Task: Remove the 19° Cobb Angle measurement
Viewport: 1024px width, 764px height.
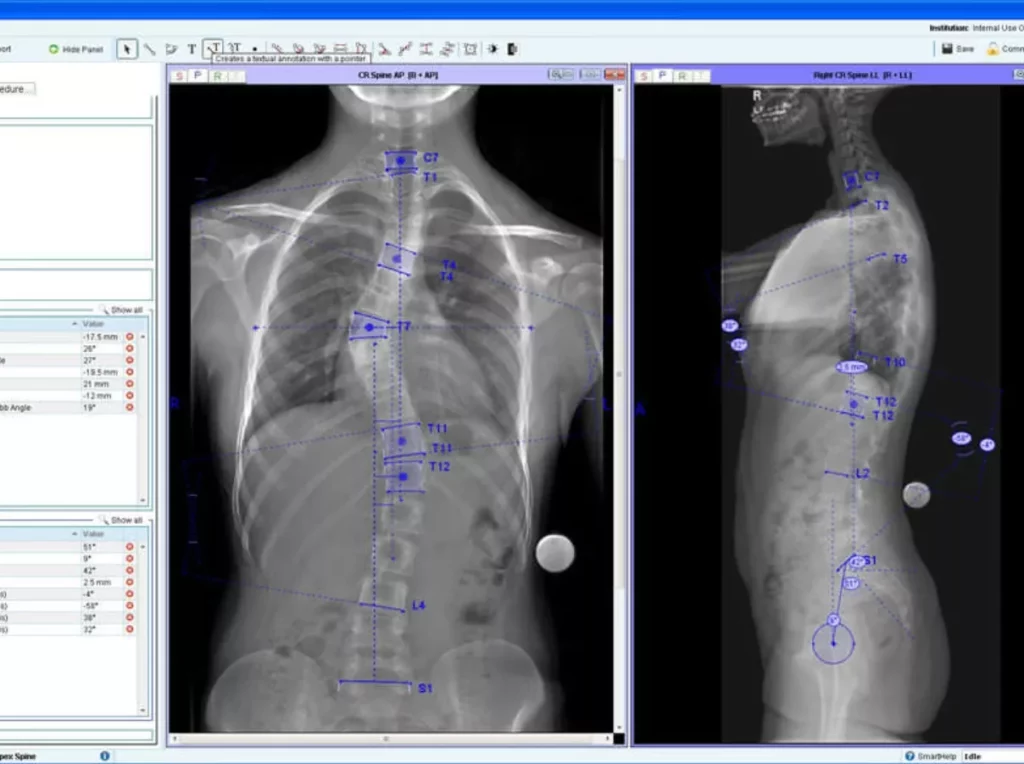Action: coord(130,407)
